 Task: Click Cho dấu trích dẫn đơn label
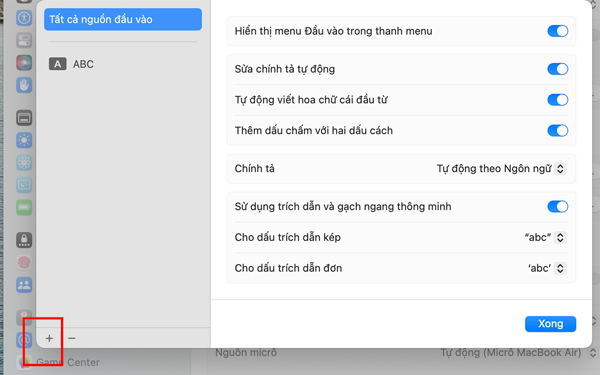288,268
